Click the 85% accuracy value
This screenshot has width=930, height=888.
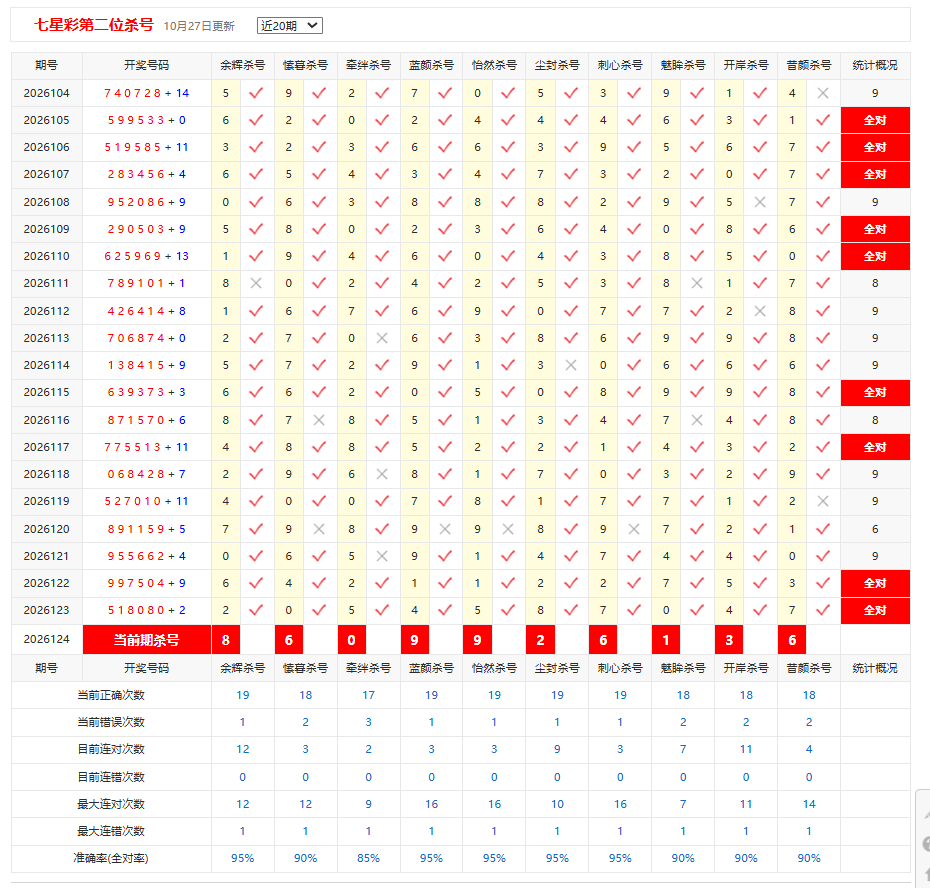368,858
